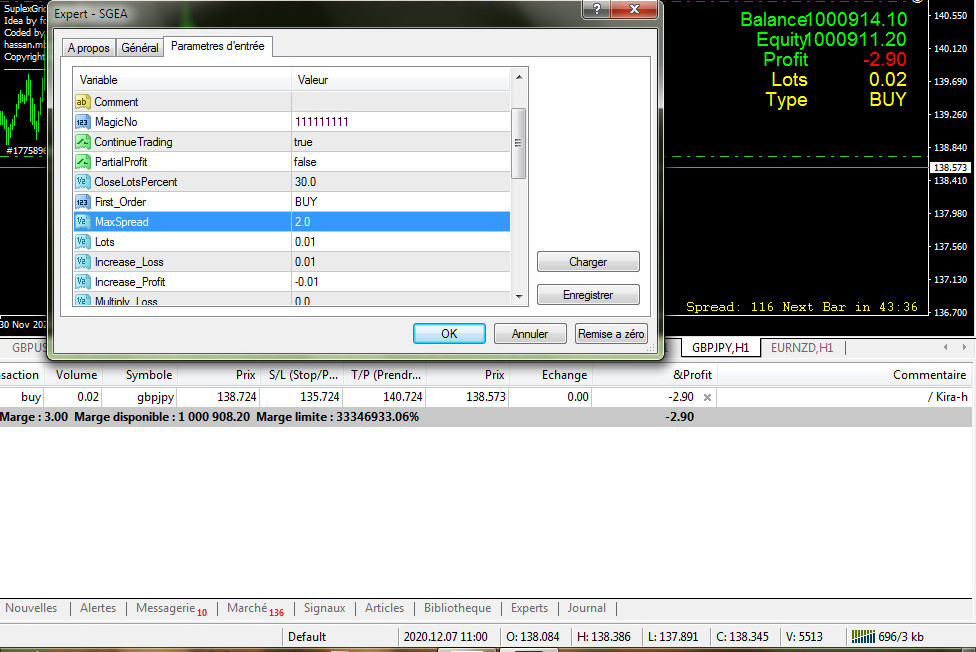Click the dialog help question mark button

[x=596, y=10]
